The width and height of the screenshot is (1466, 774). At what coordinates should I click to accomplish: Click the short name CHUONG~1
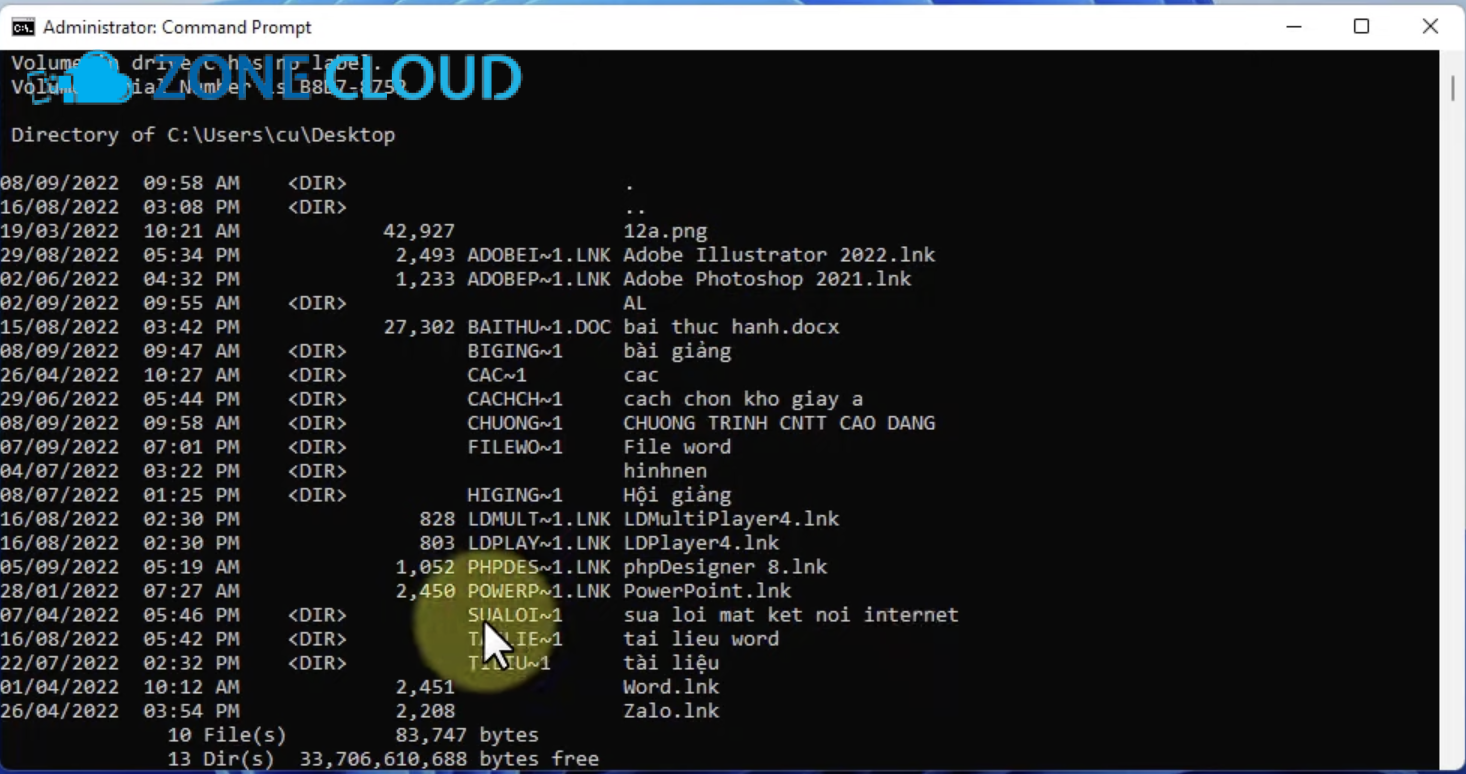pos(515,423)
